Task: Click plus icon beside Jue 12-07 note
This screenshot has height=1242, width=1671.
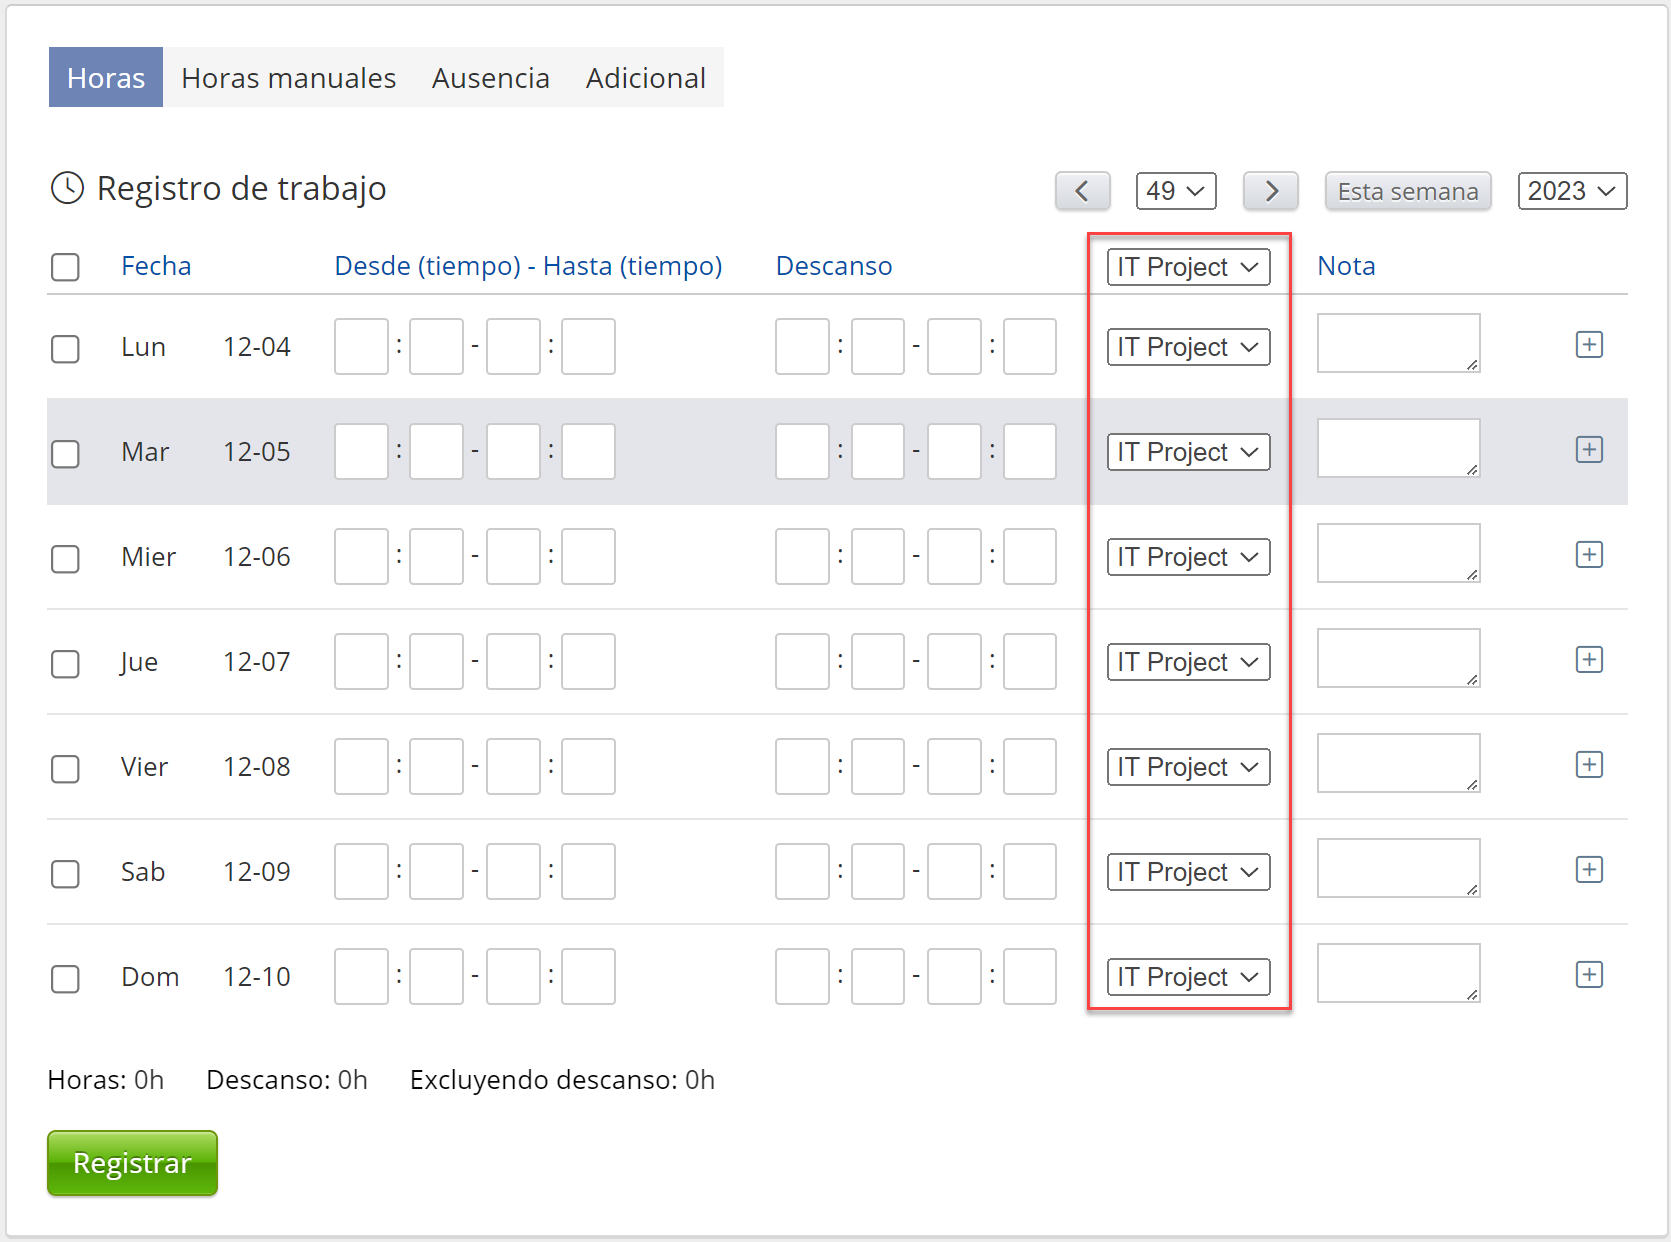Action: click(x=1588, y=660)
